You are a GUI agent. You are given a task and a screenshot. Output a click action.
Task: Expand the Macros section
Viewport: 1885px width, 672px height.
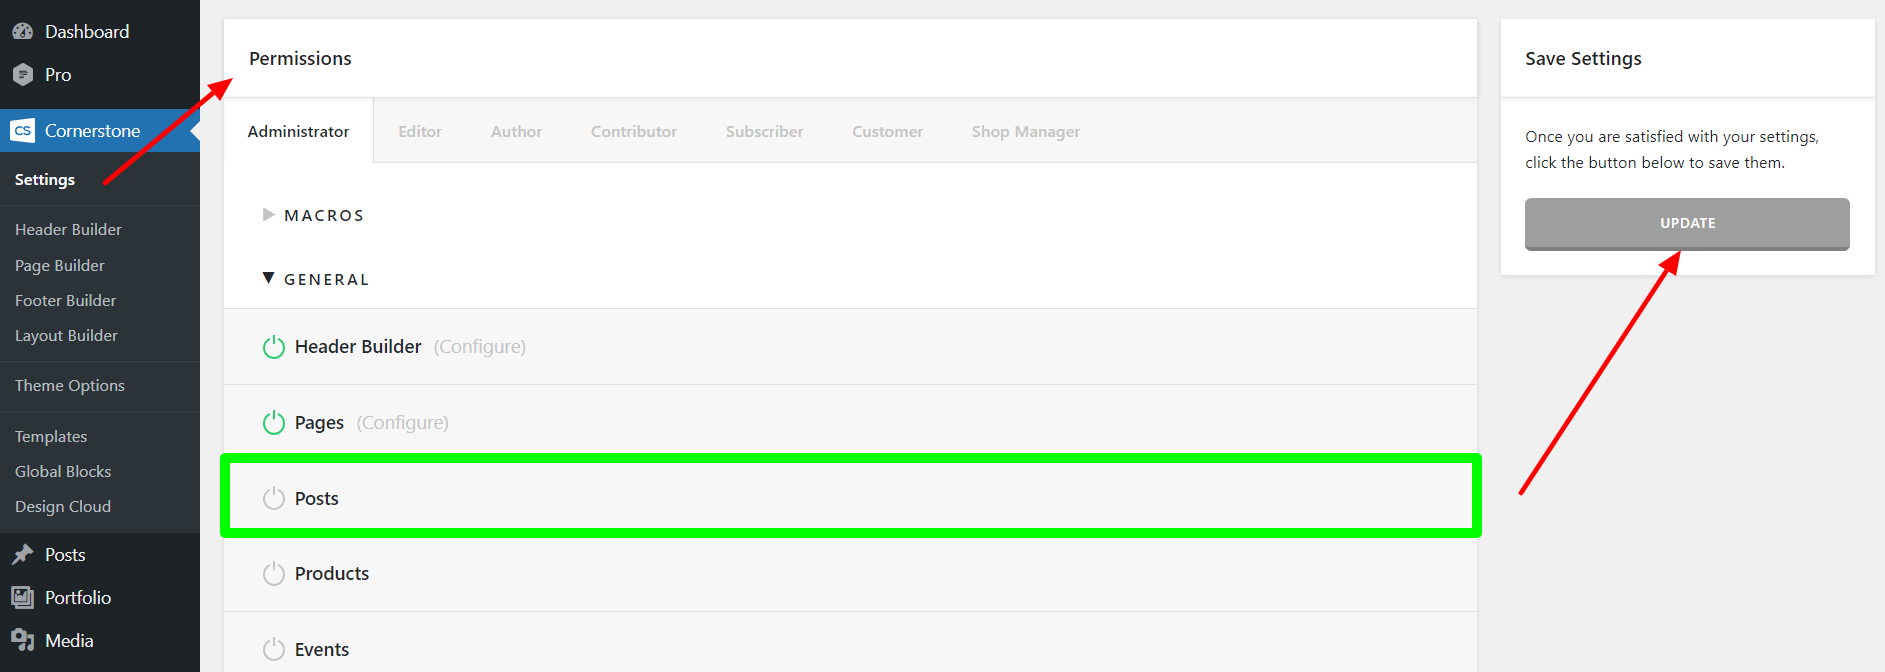[268, 215]
